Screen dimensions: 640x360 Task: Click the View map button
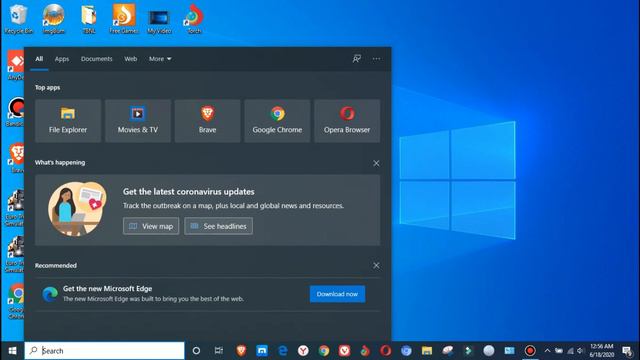pyautogui.click(x=151, y=226)
